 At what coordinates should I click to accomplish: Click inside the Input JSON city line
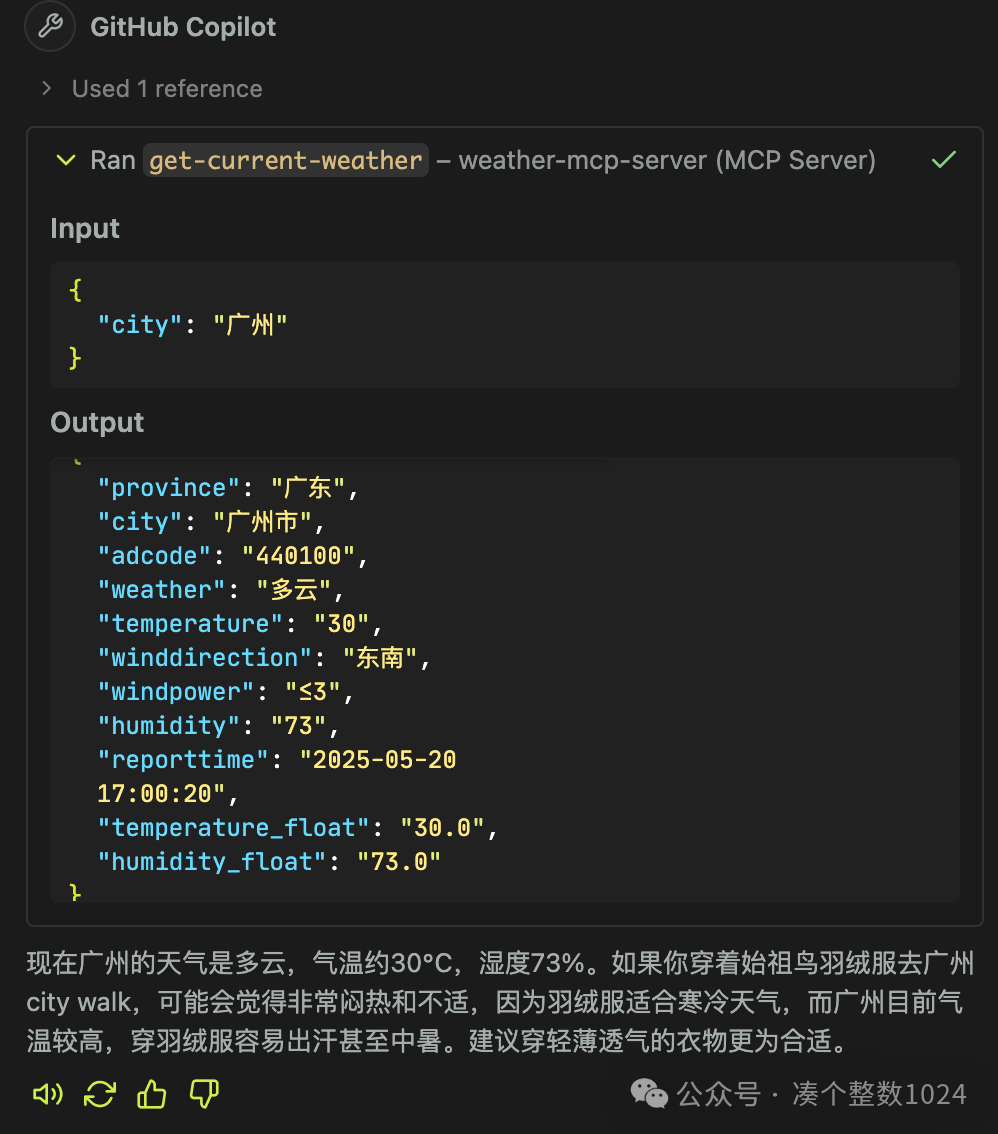(x=192, y=324)
